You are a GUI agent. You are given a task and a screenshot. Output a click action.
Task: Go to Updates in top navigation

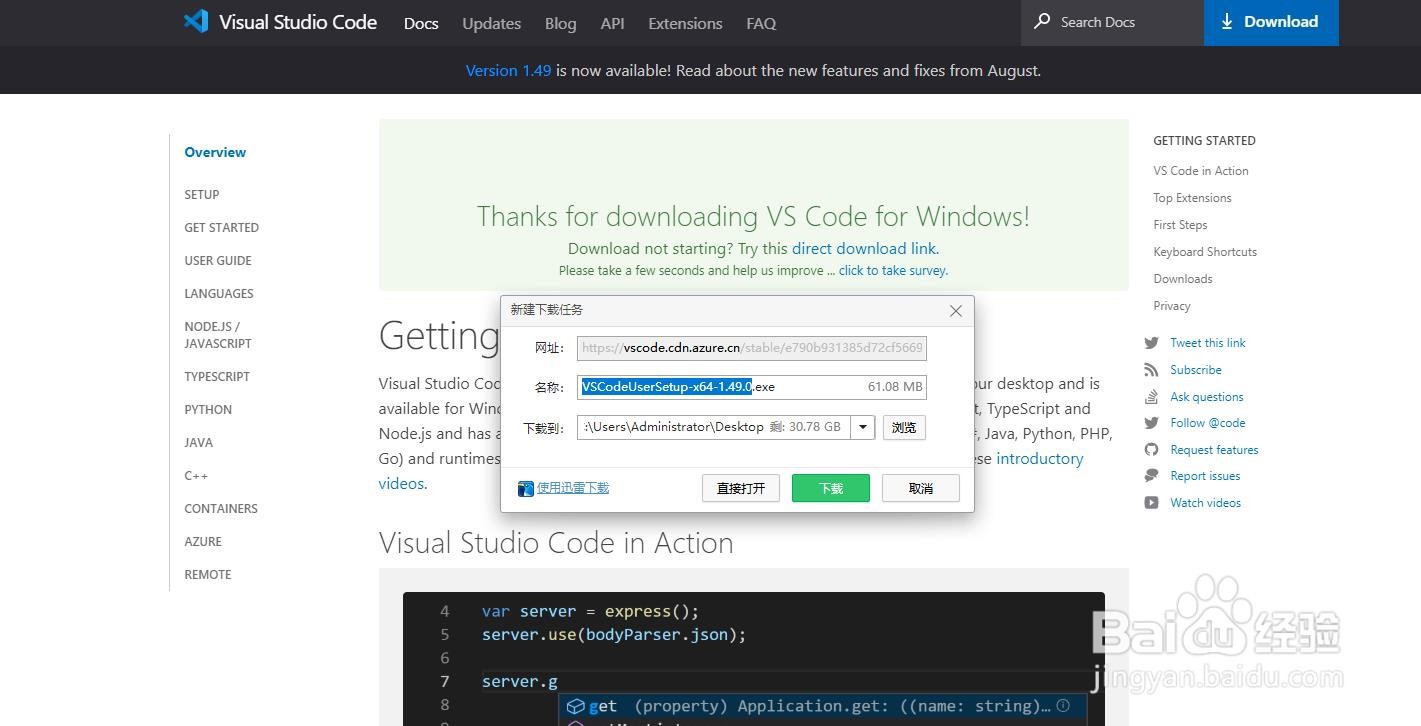[491, 23]
